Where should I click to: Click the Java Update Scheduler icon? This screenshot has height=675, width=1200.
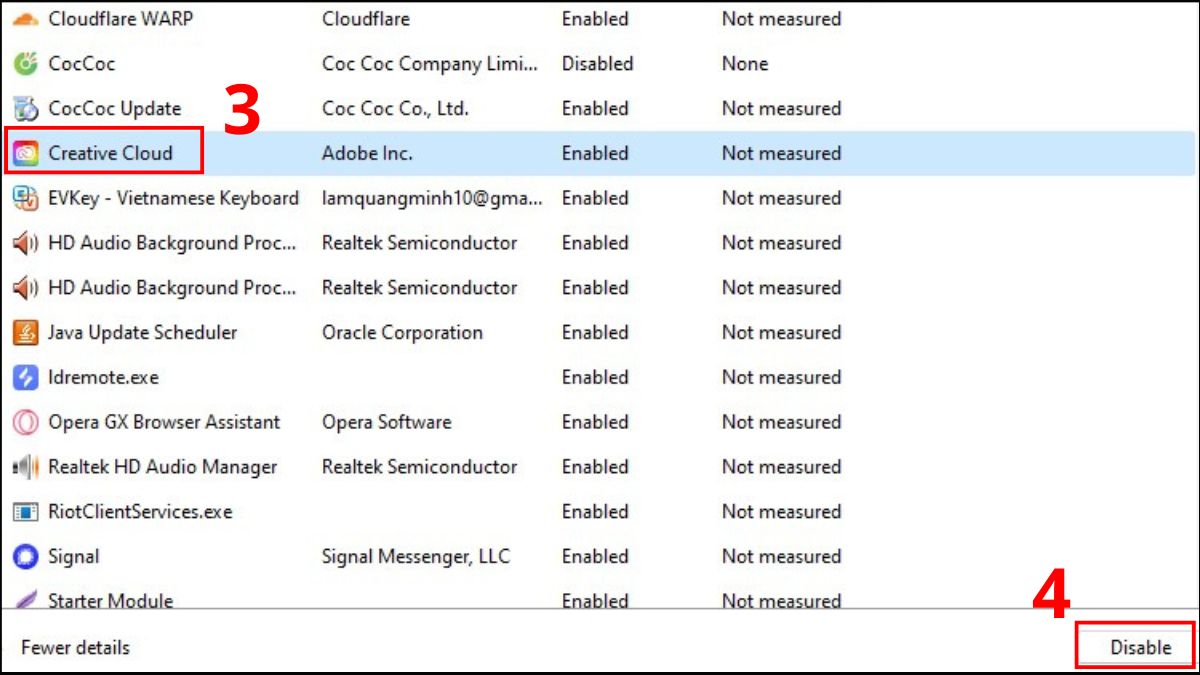click(x=25, y=332)
